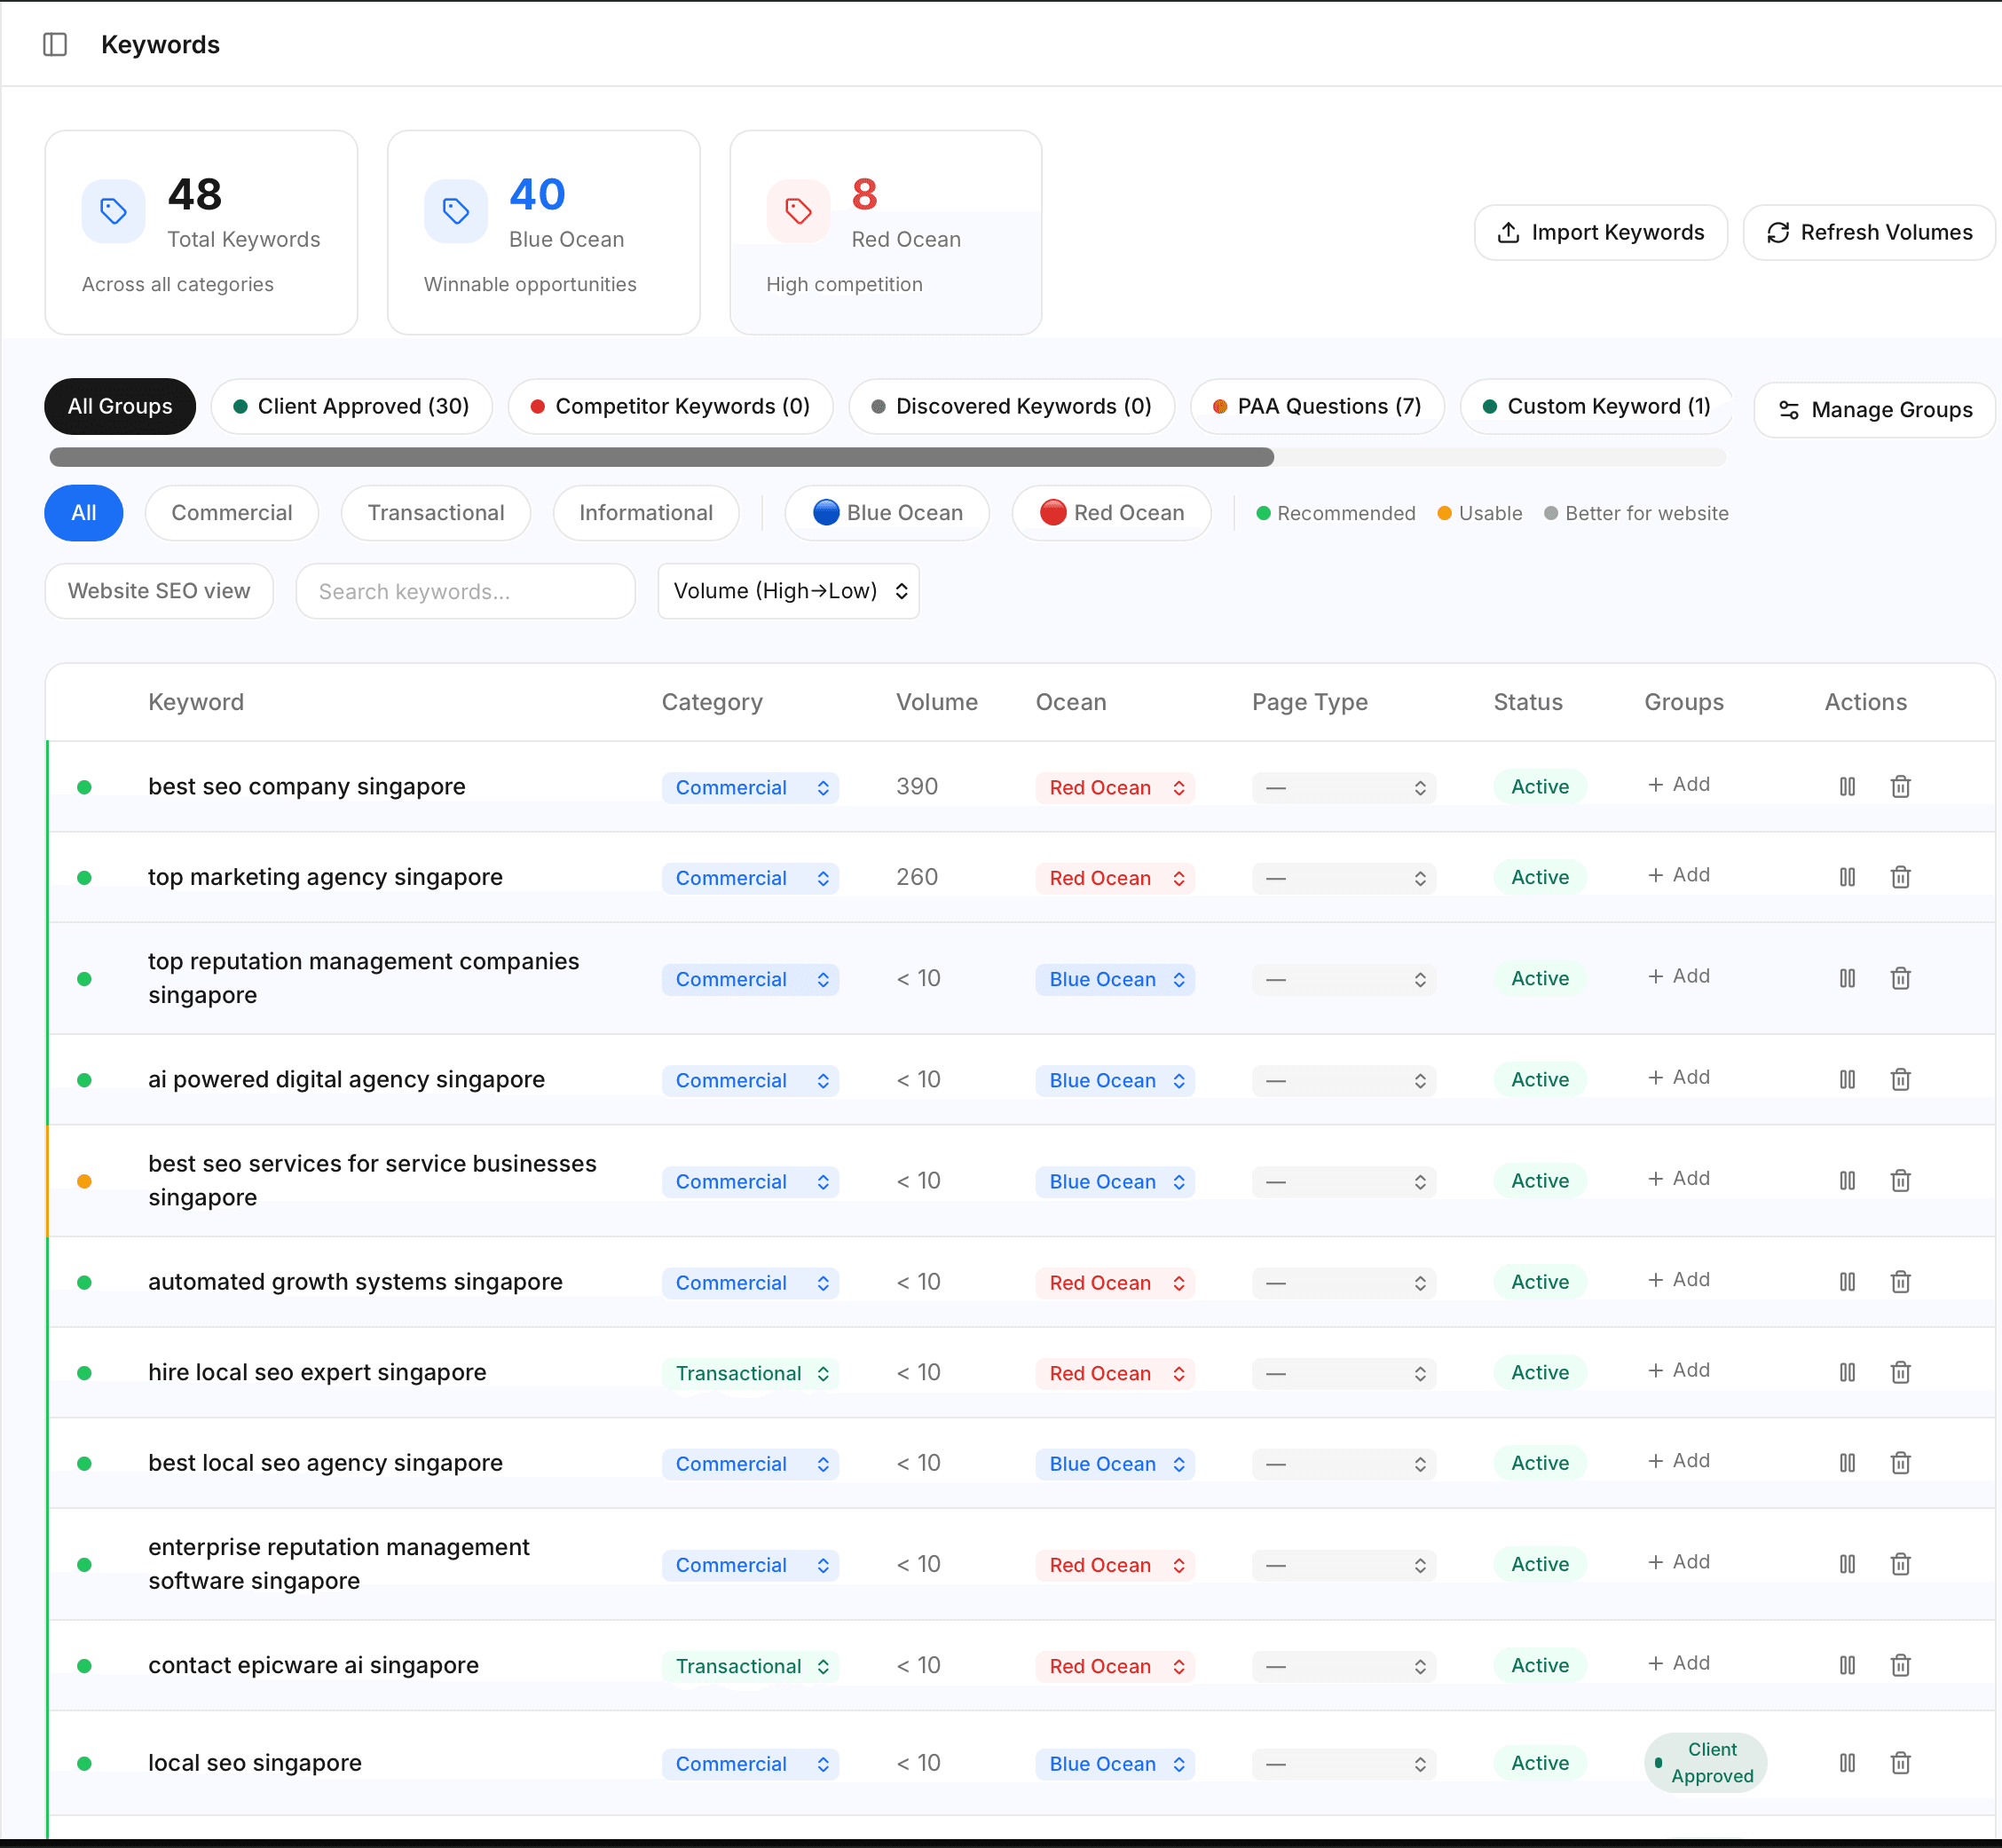Toggle the Website SEO view

click(x=159, y=591)
